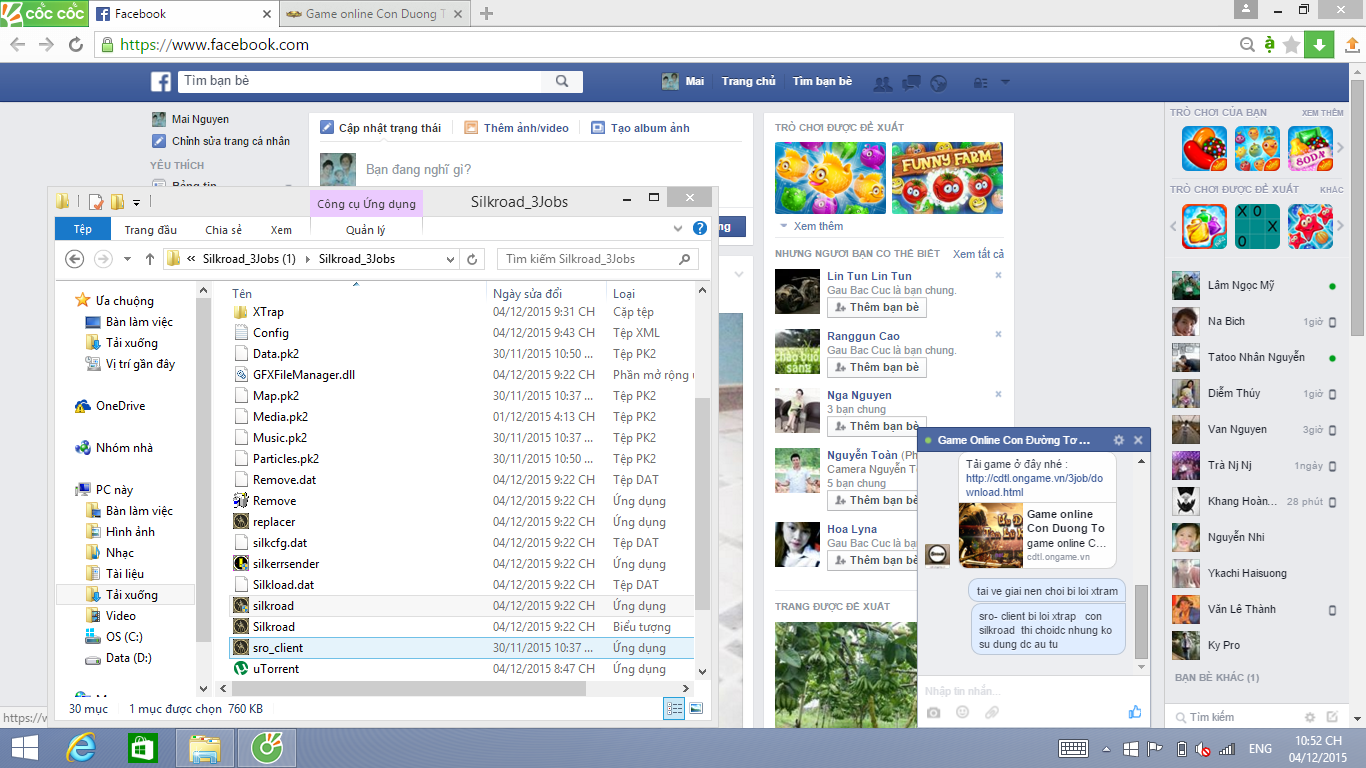Open the cdtl.ongame.vn download link in chat

1032,485
